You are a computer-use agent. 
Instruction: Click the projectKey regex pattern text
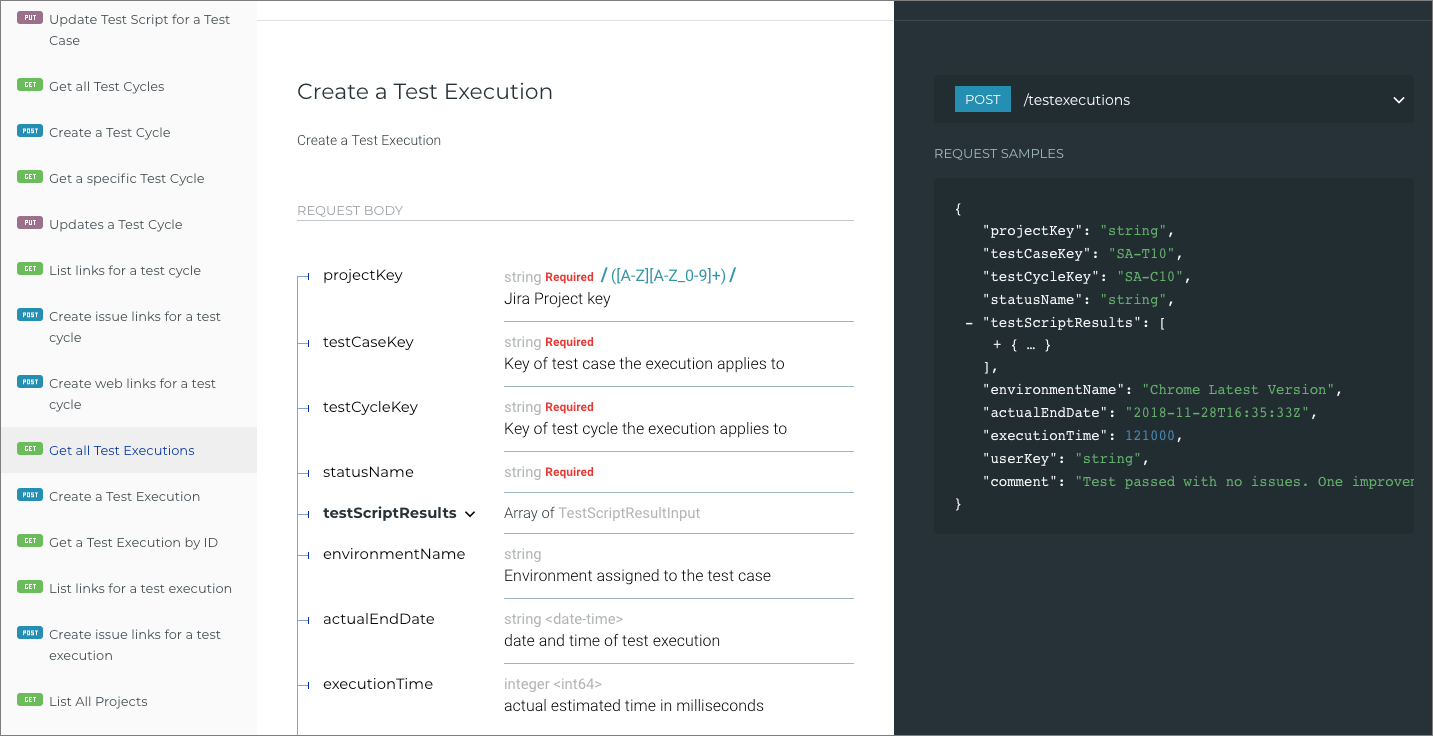668,276
